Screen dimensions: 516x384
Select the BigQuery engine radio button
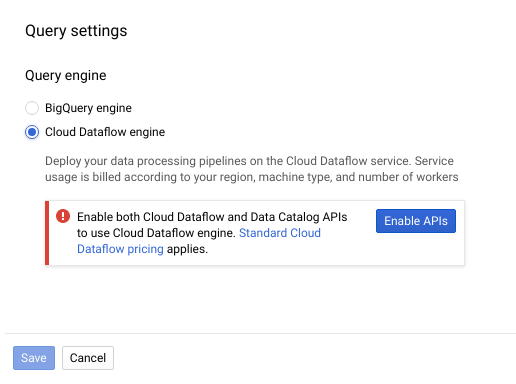(32, 108)
